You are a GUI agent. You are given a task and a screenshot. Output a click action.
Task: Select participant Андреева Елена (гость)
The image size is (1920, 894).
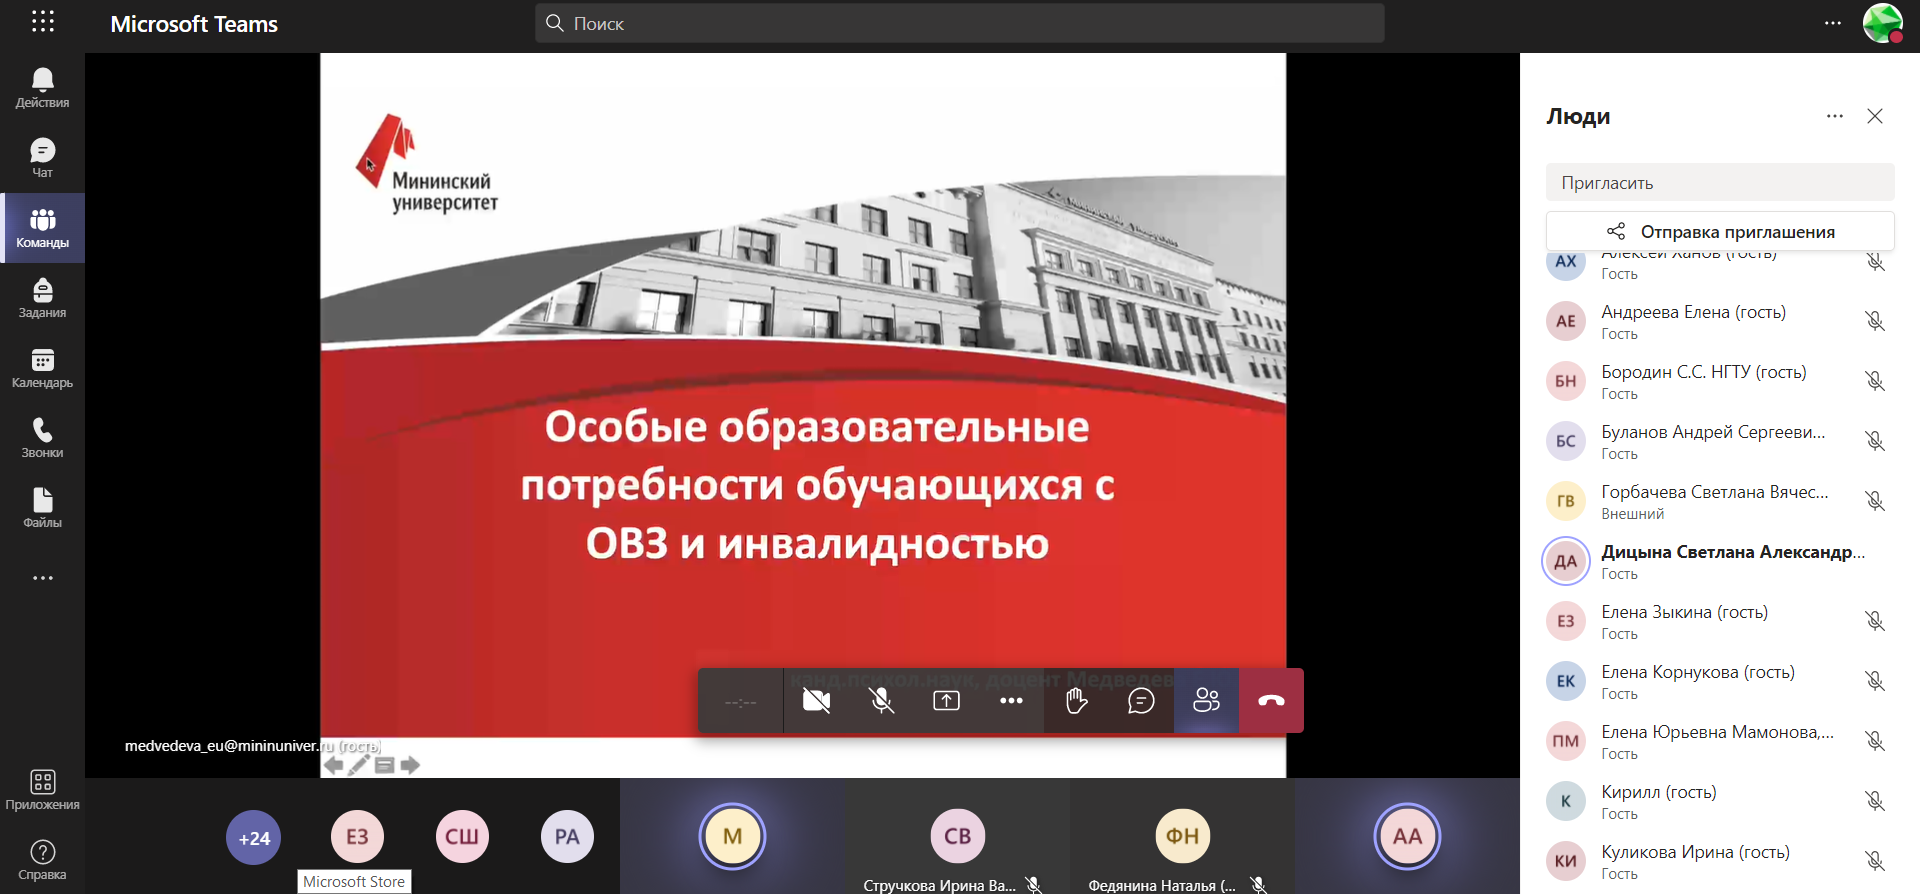[1720, 321]
